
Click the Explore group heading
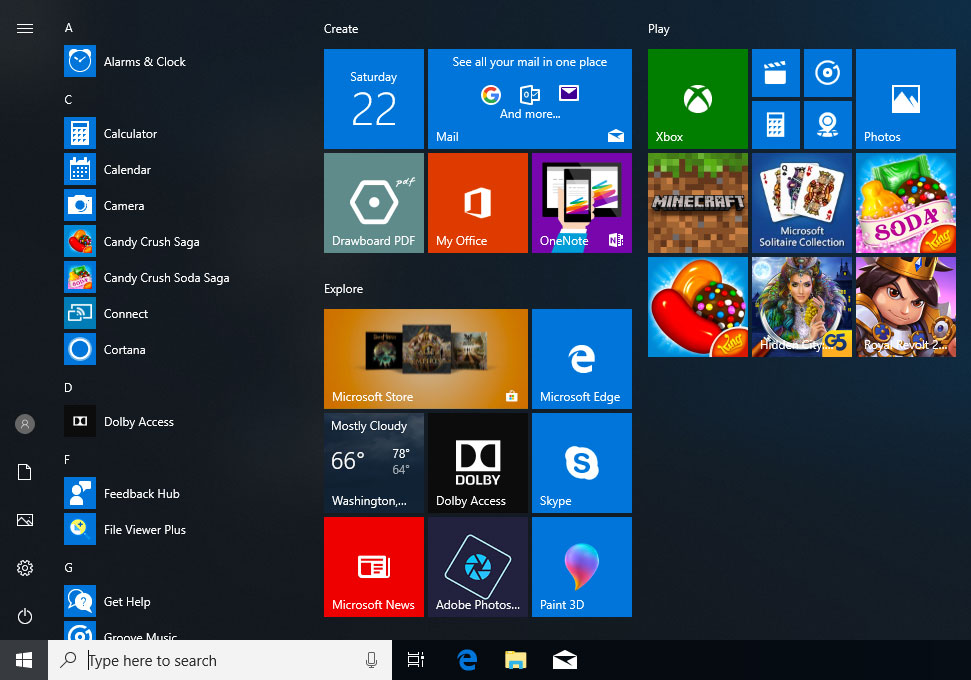click(344, 289)
